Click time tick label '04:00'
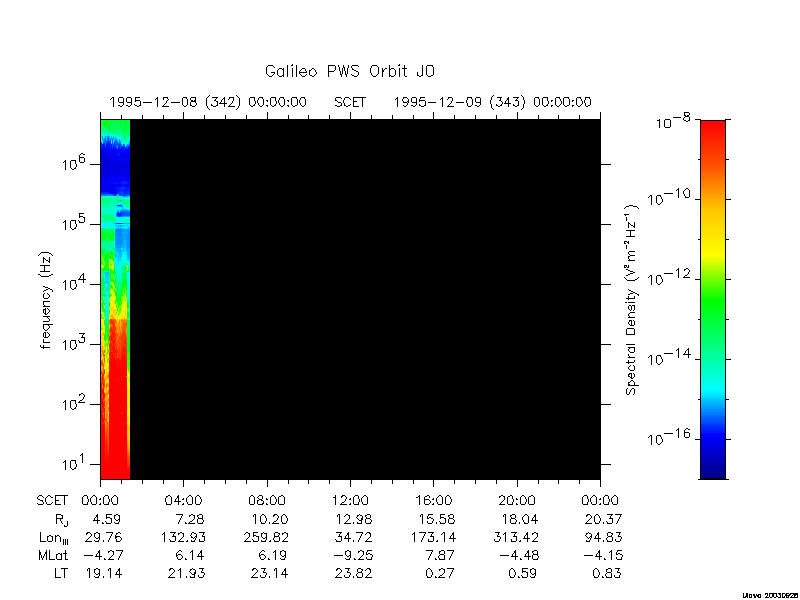The image size is (800, 600). click(x=183, y=501)
